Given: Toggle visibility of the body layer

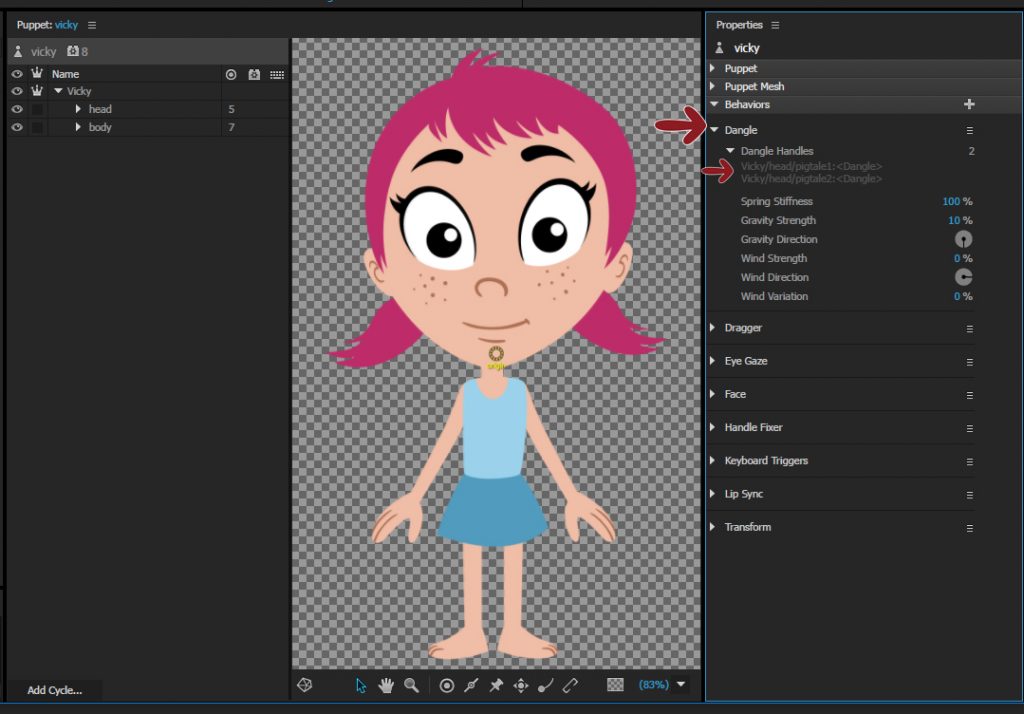Looking at the screenshot, I should (x=16, y=127).
